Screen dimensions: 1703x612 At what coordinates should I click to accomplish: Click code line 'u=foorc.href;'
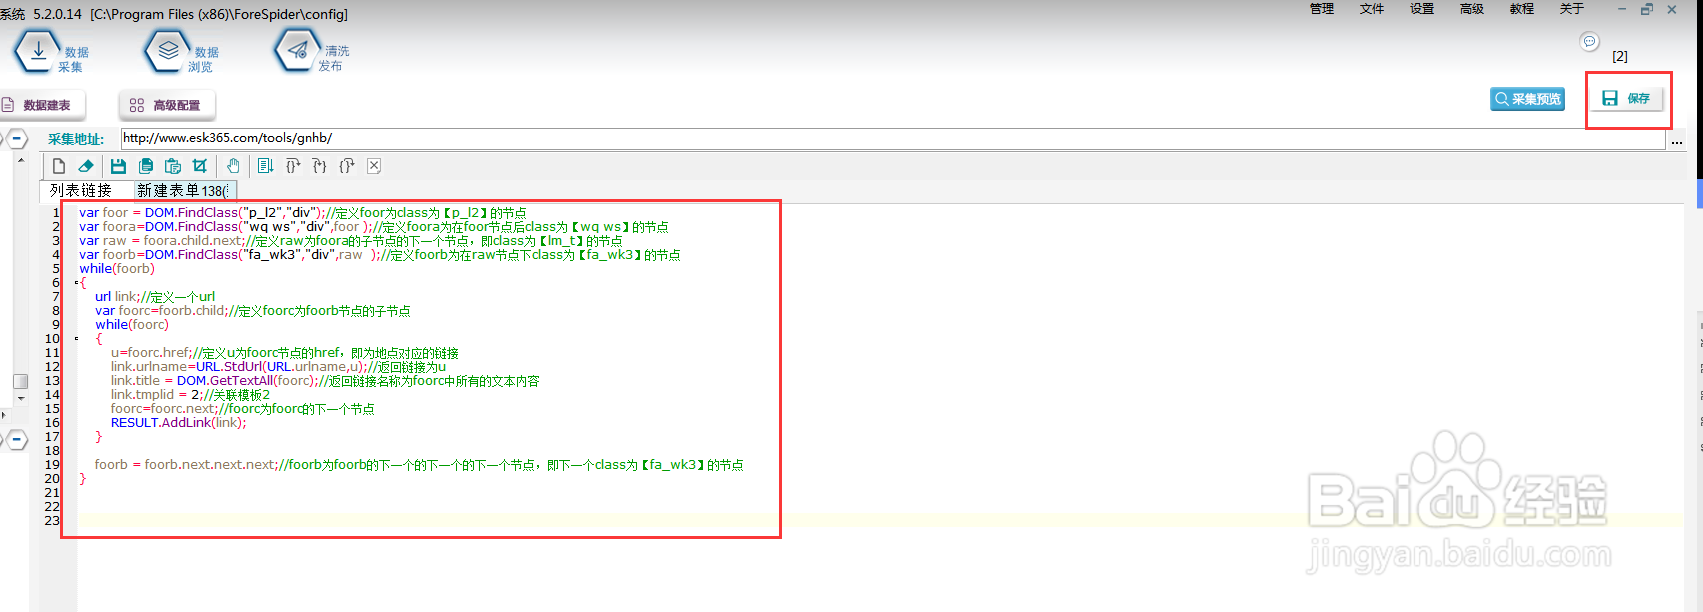[284, 352]
